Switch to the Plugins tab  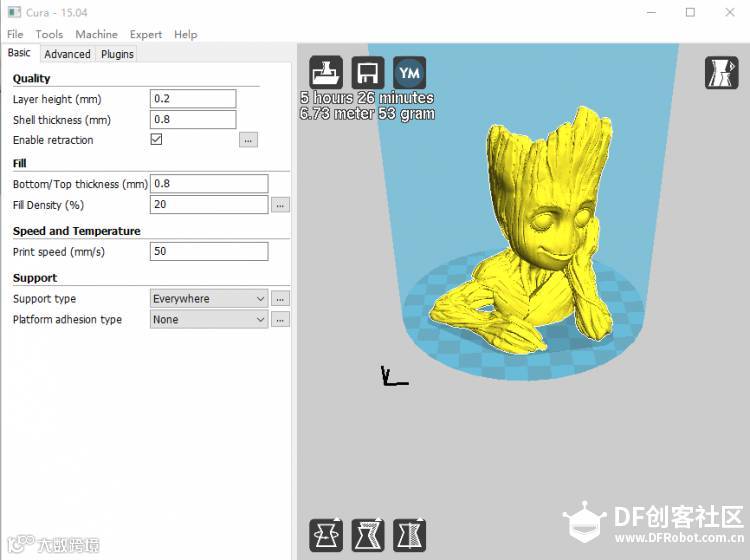(117, 54)
